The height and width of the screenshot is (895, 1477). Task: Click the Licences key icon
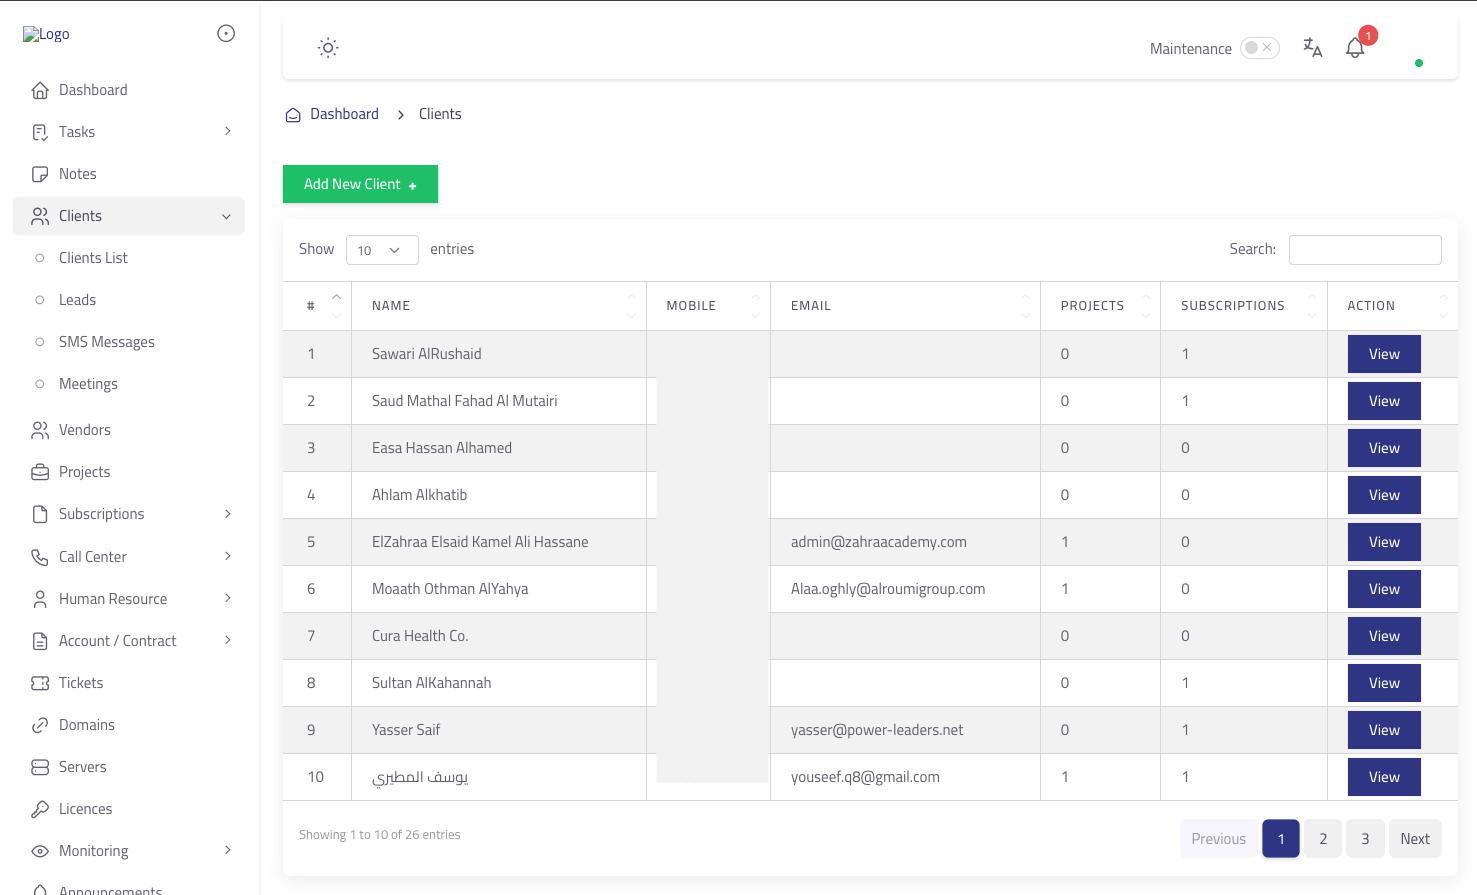pos(40,809)
